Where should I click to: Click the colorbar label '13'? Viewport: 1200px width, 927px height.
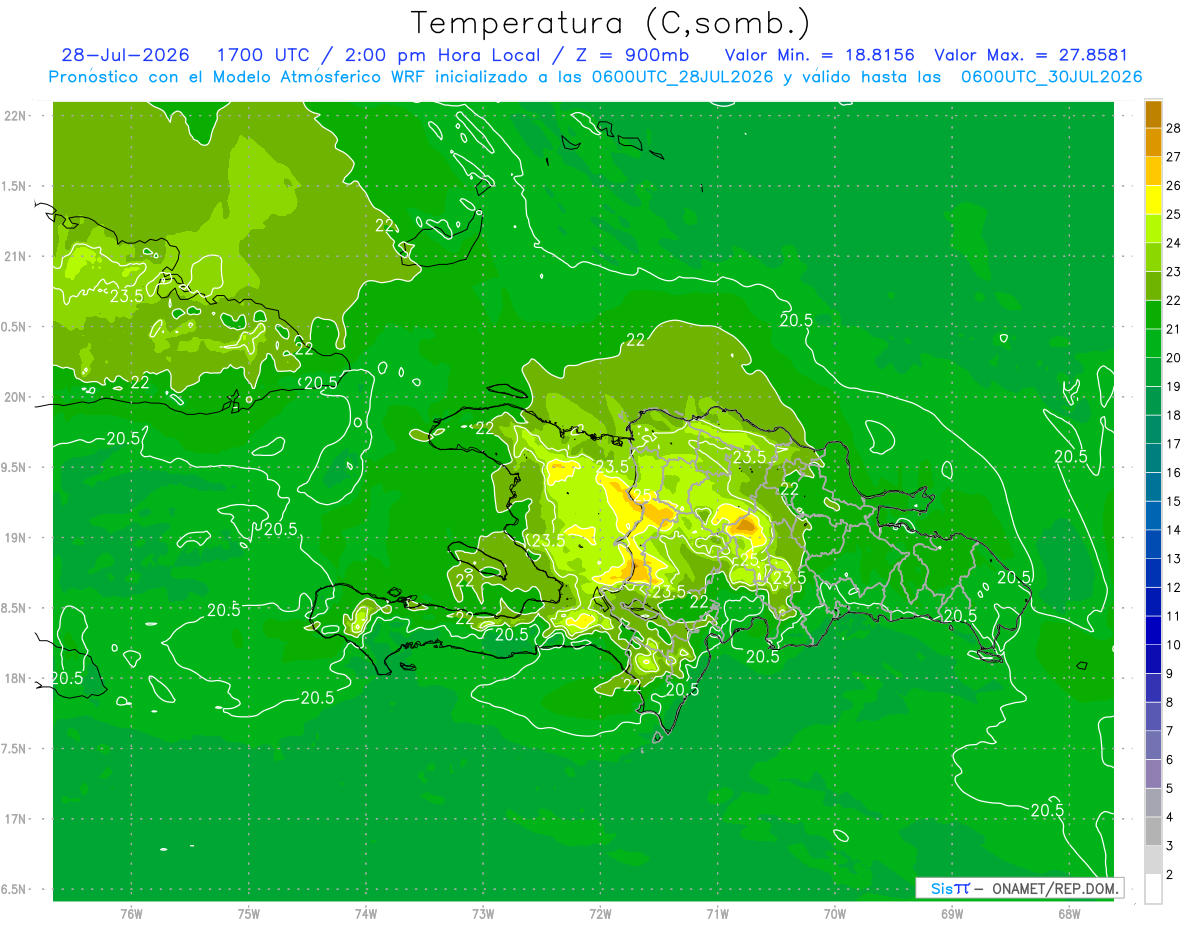click(x=1174, y=558)
